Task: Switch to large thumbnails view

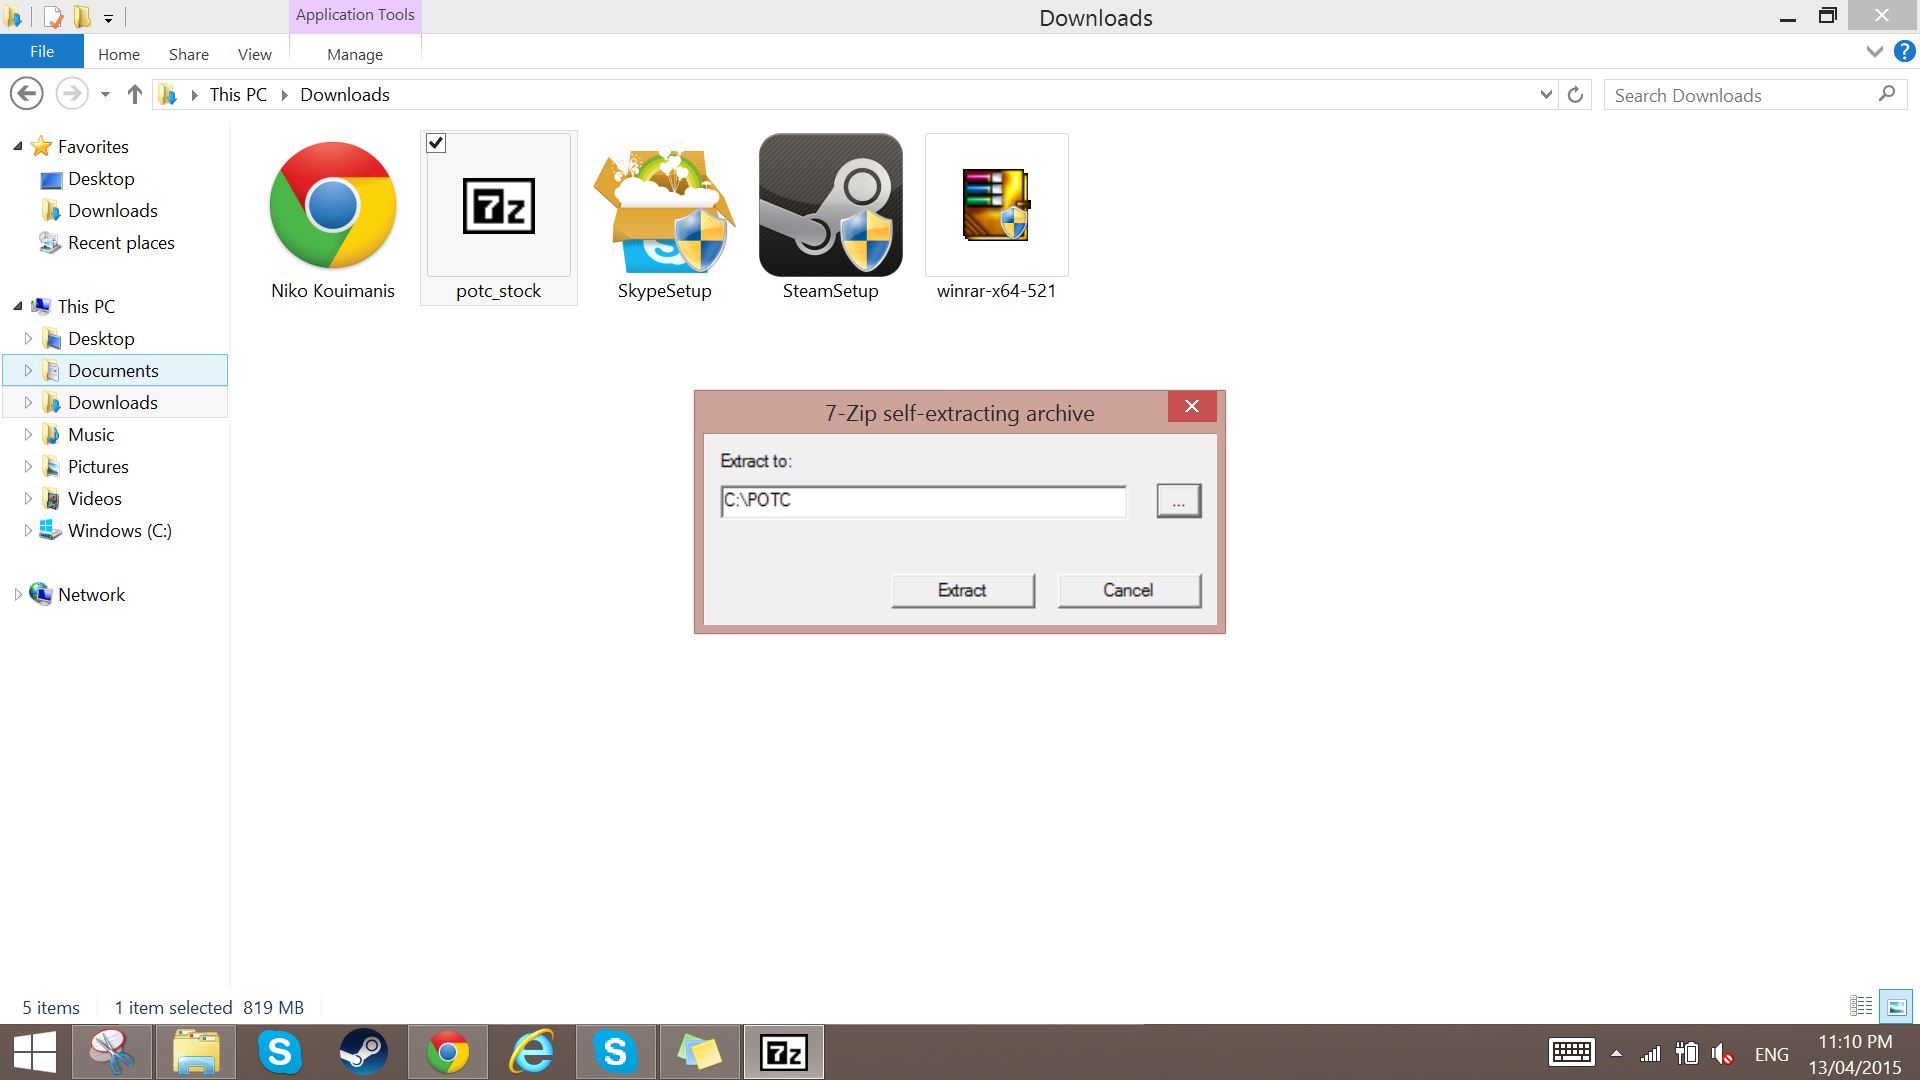Action: point(1896,1006)
